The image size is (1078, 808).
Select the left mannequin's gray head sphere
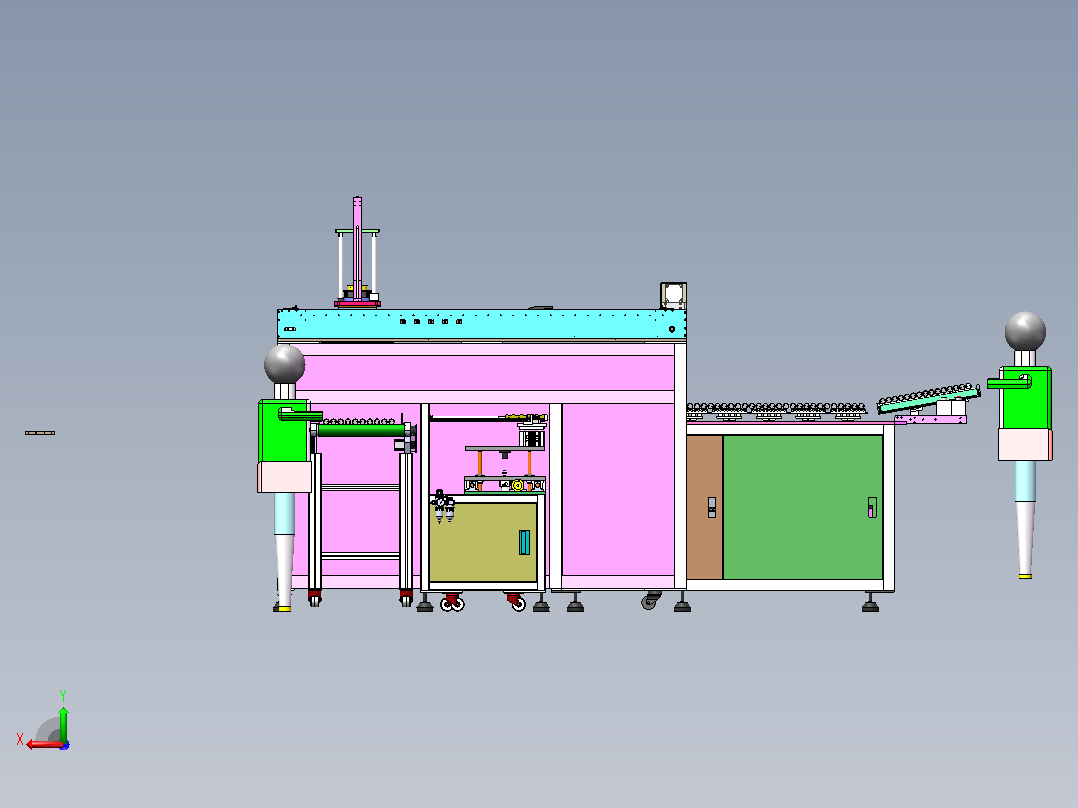coord(285,364)
